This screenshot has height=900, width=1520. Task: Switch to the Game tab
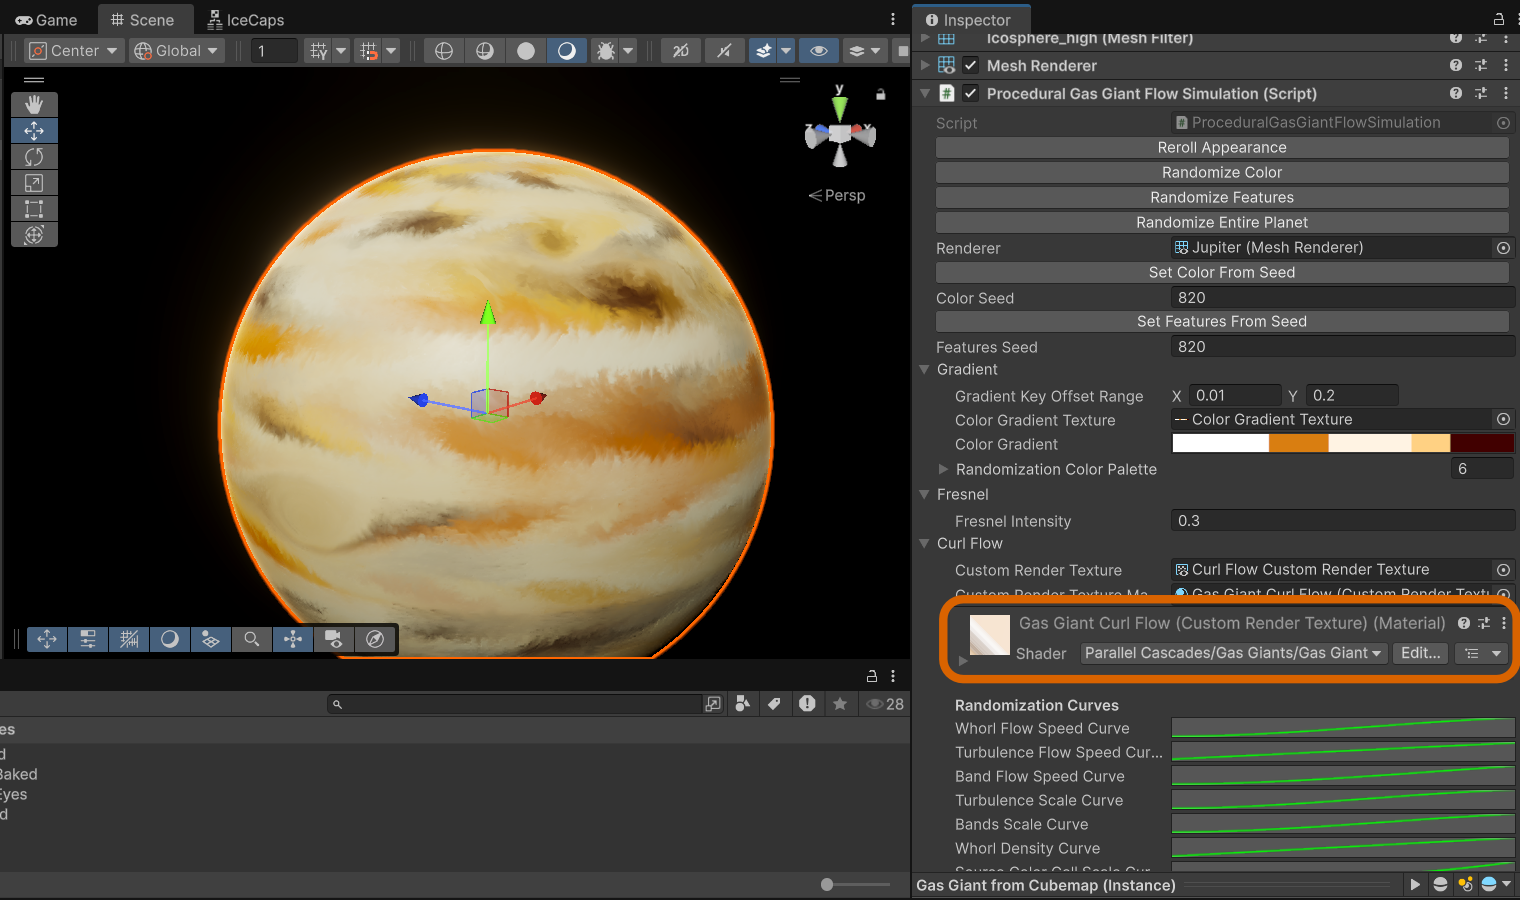tap(47, 20)
